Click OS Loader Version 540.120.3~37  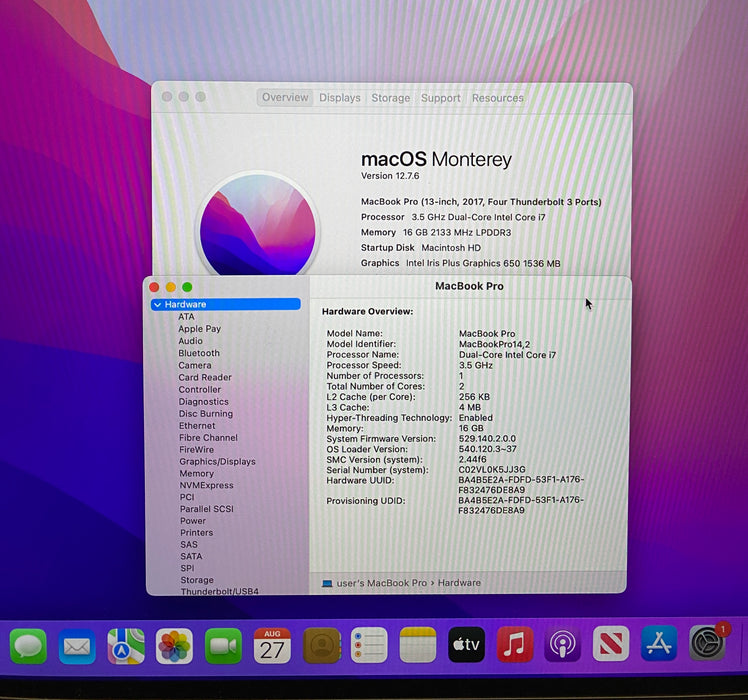(x=488, y=449)
